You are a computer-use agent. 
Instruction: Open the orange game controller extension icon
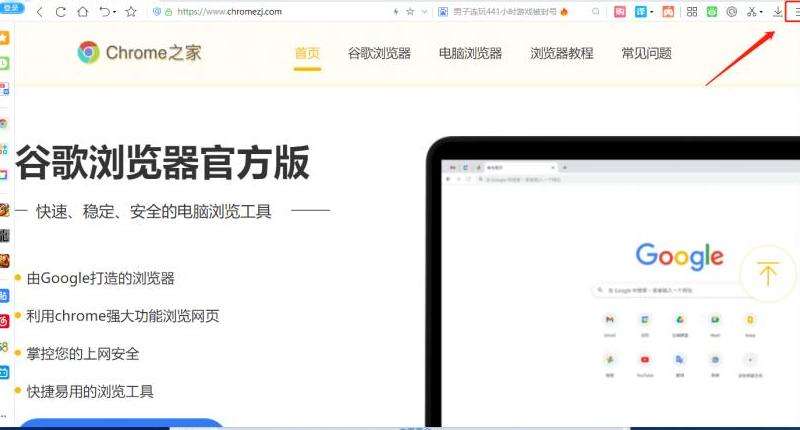(668, 12)
